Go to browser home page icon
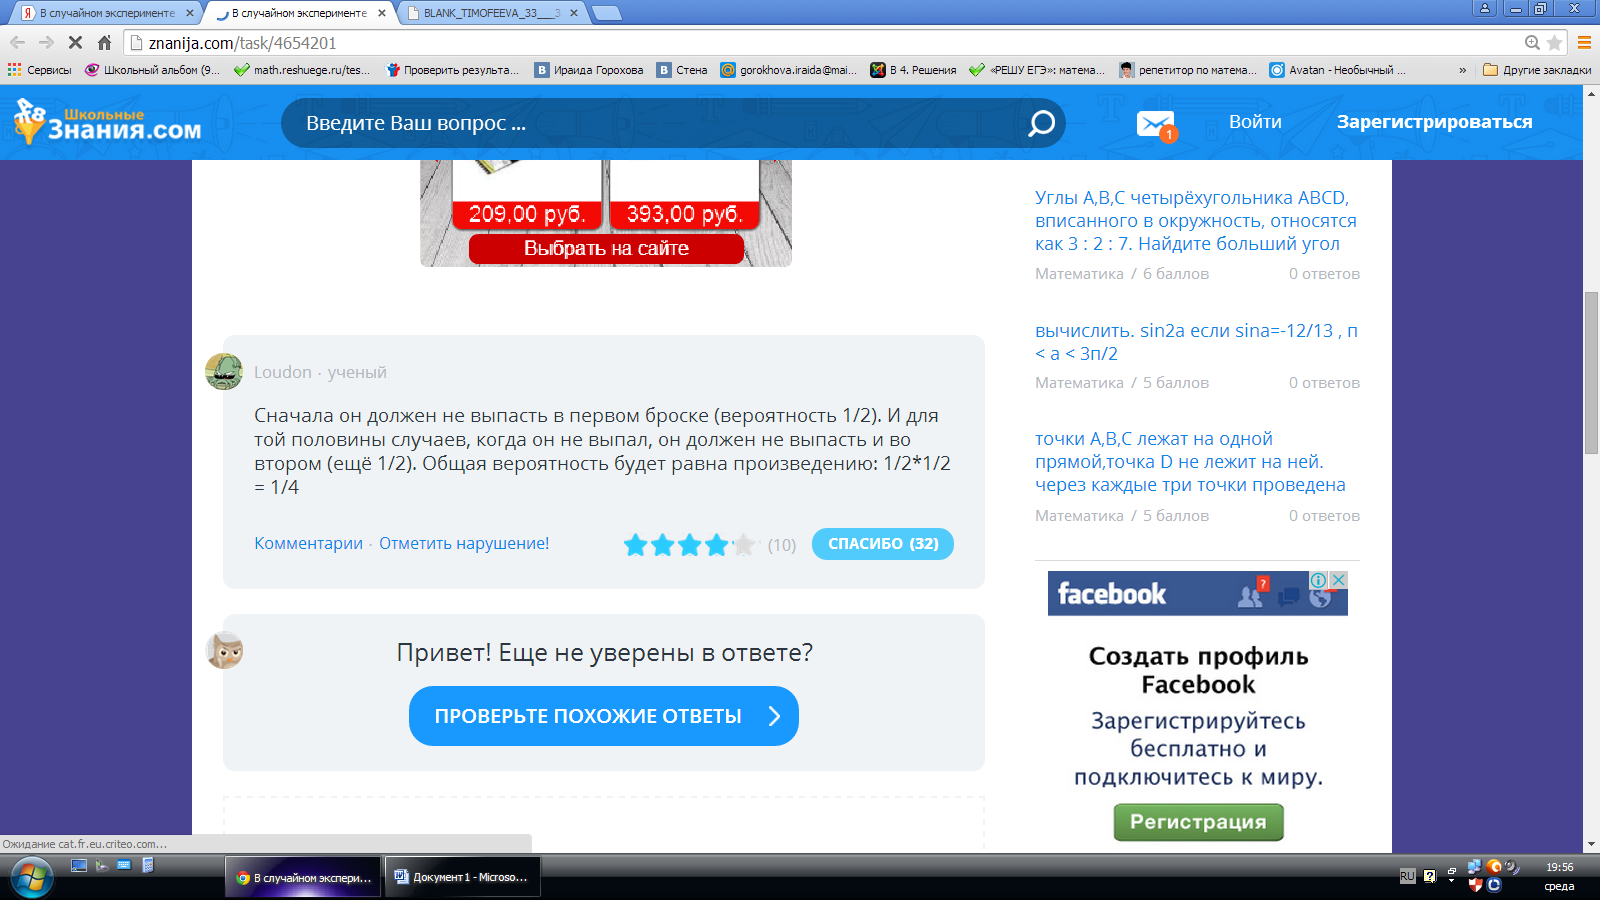Viewport: 1600px width, 900px height. coord(104,43)
